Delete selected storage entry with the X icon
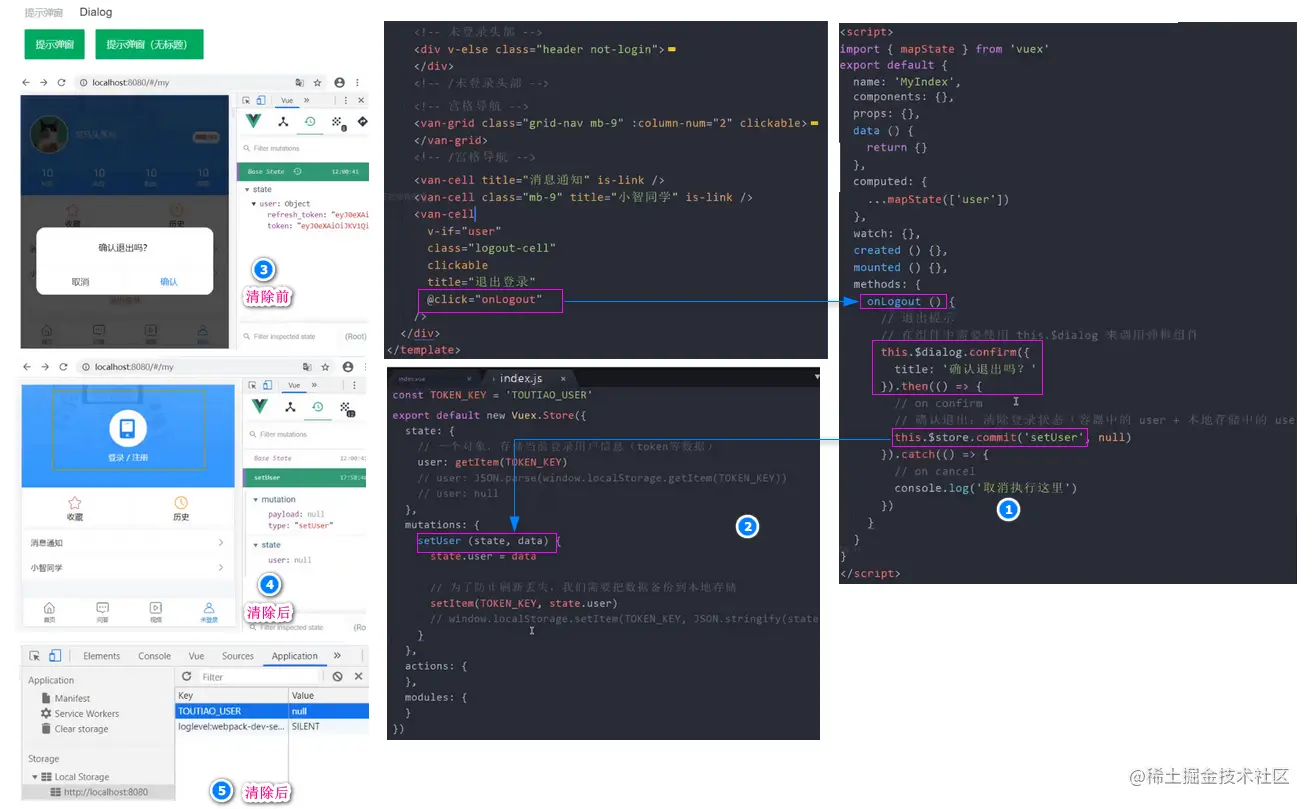Viewport: 1312px width, 809px height. (358, 677)
